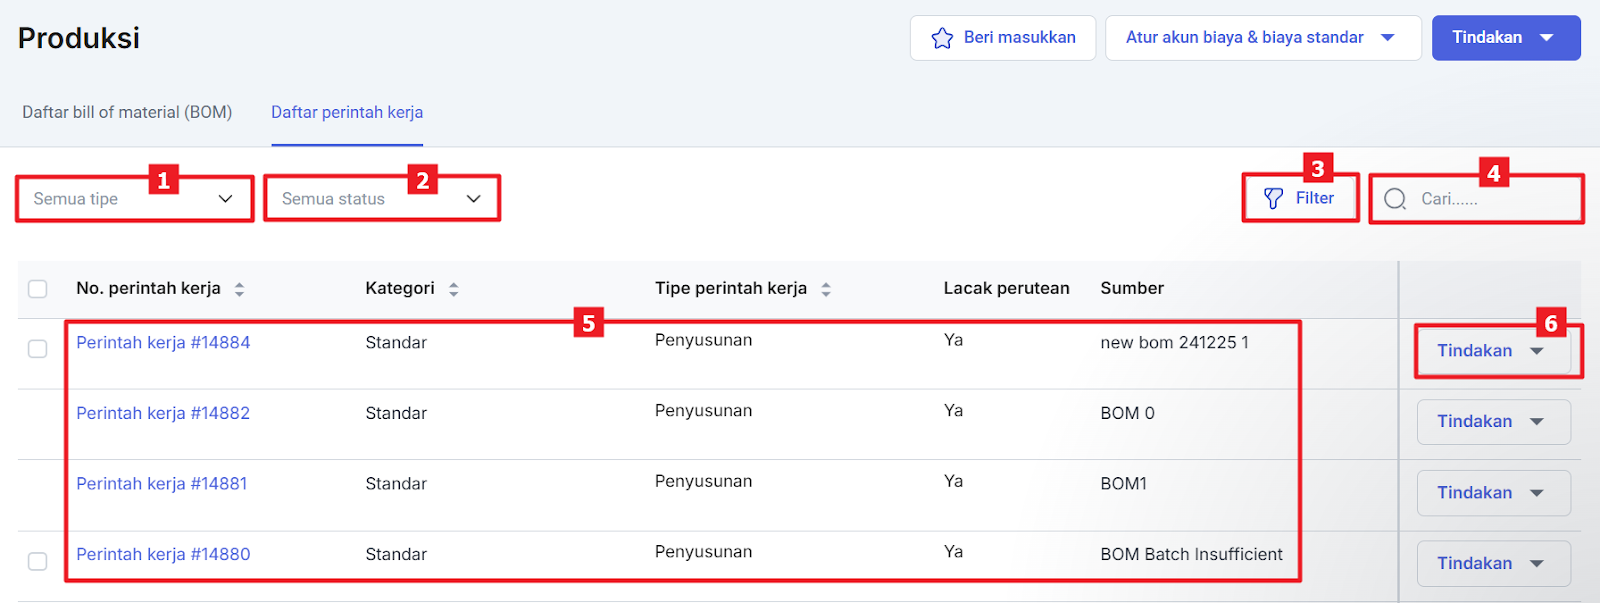Click caret on the blue Tindakan button
Image resolution: width=1600 pixels, height=603 pixels.
point(1546,38)
